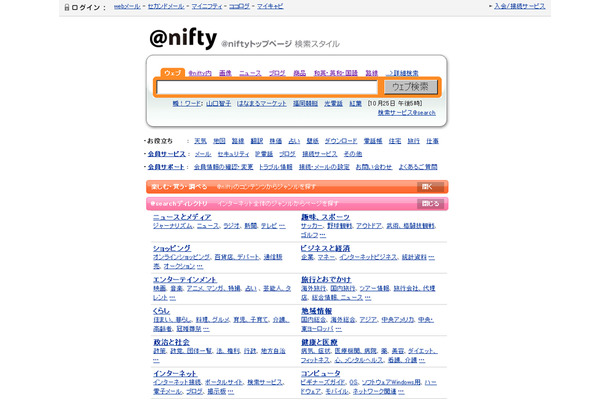Open the ビジネスと経済 directory category

[325, 248]
